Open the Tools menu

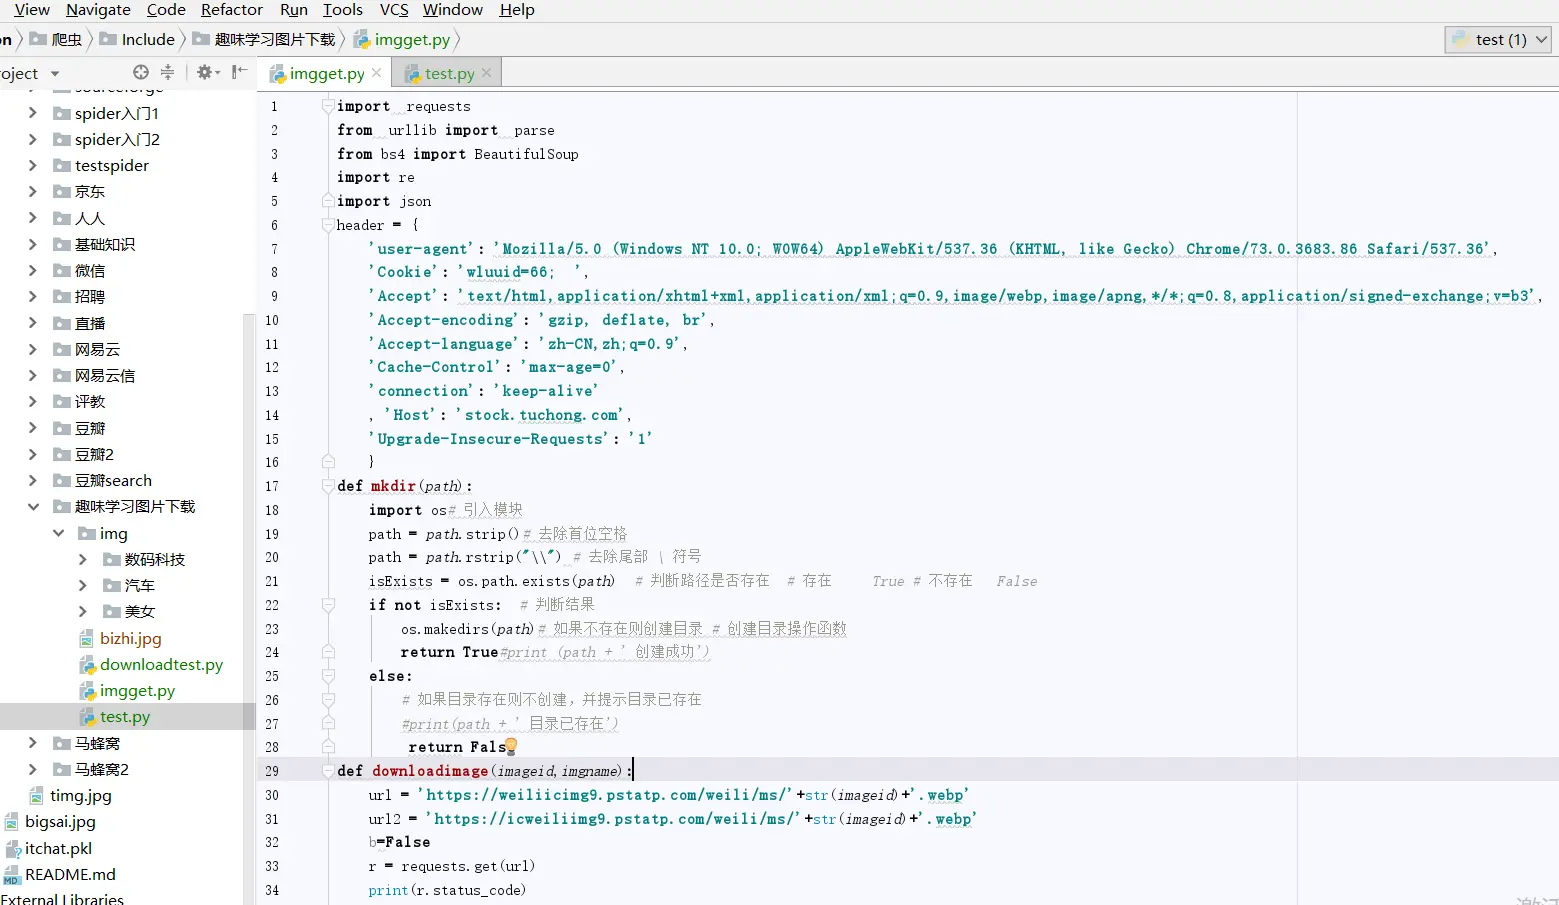343,10
